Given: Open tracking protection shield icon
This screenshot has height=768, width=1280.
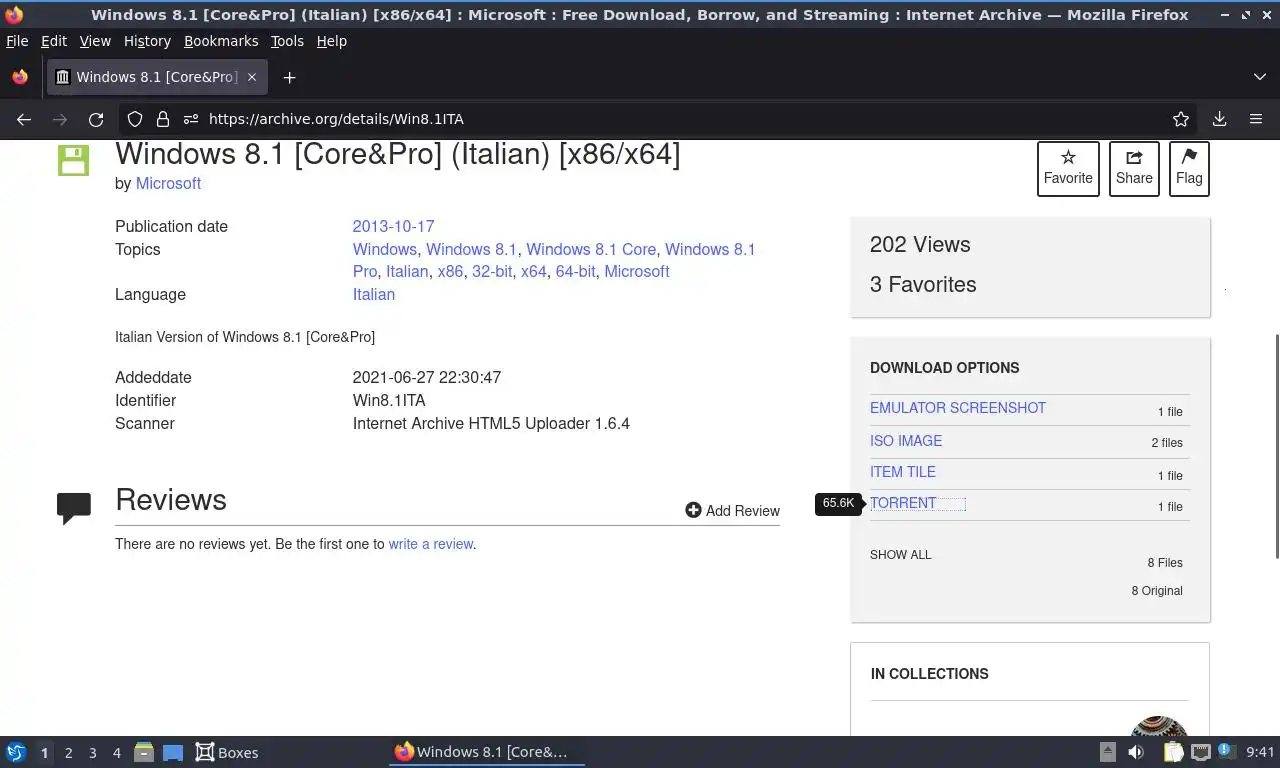Looking at the screenshot, I should pos(135,119).
